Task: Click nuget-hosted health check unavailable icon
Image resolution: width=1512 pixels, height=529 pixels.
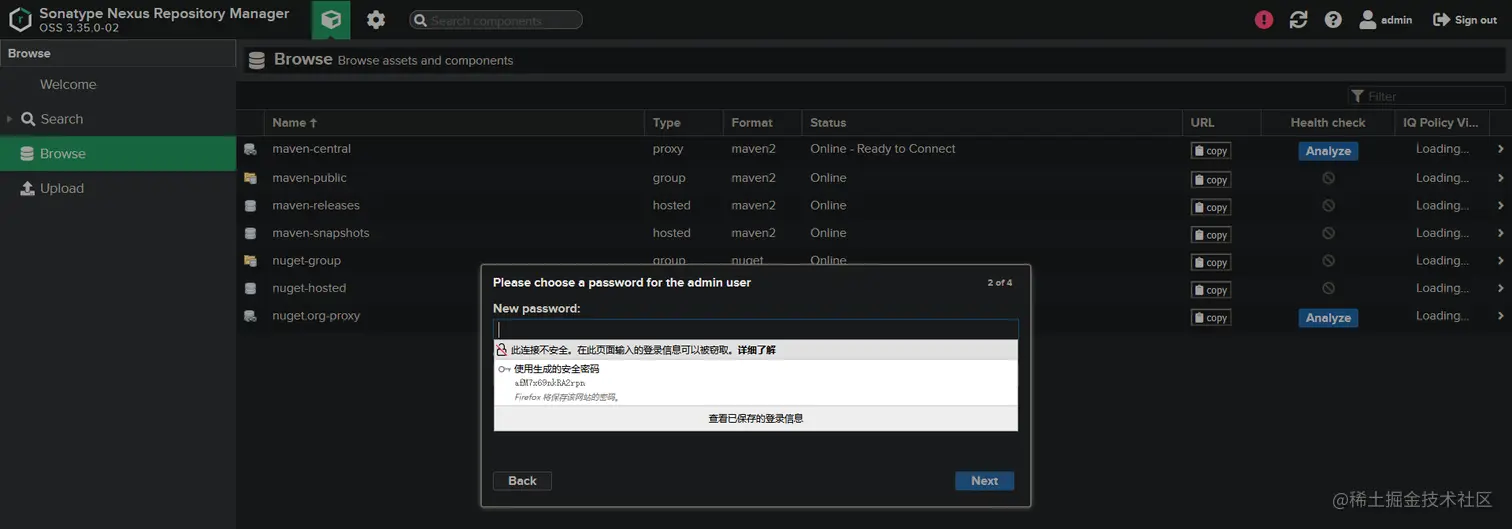Action: (1328, 288)
